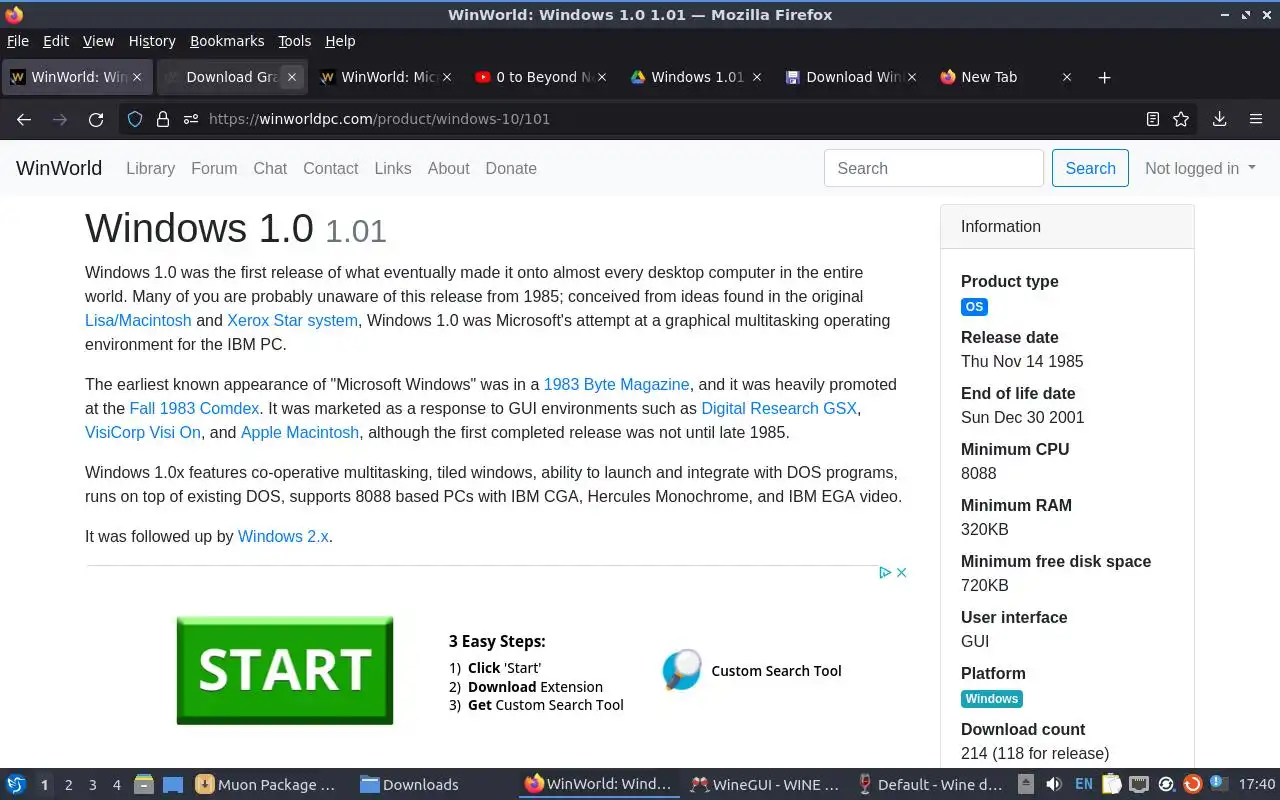Viewport: 1280px width, 800px height.
Task: Click the Firefox logo in title bar
Action: (x=13, y=14)
